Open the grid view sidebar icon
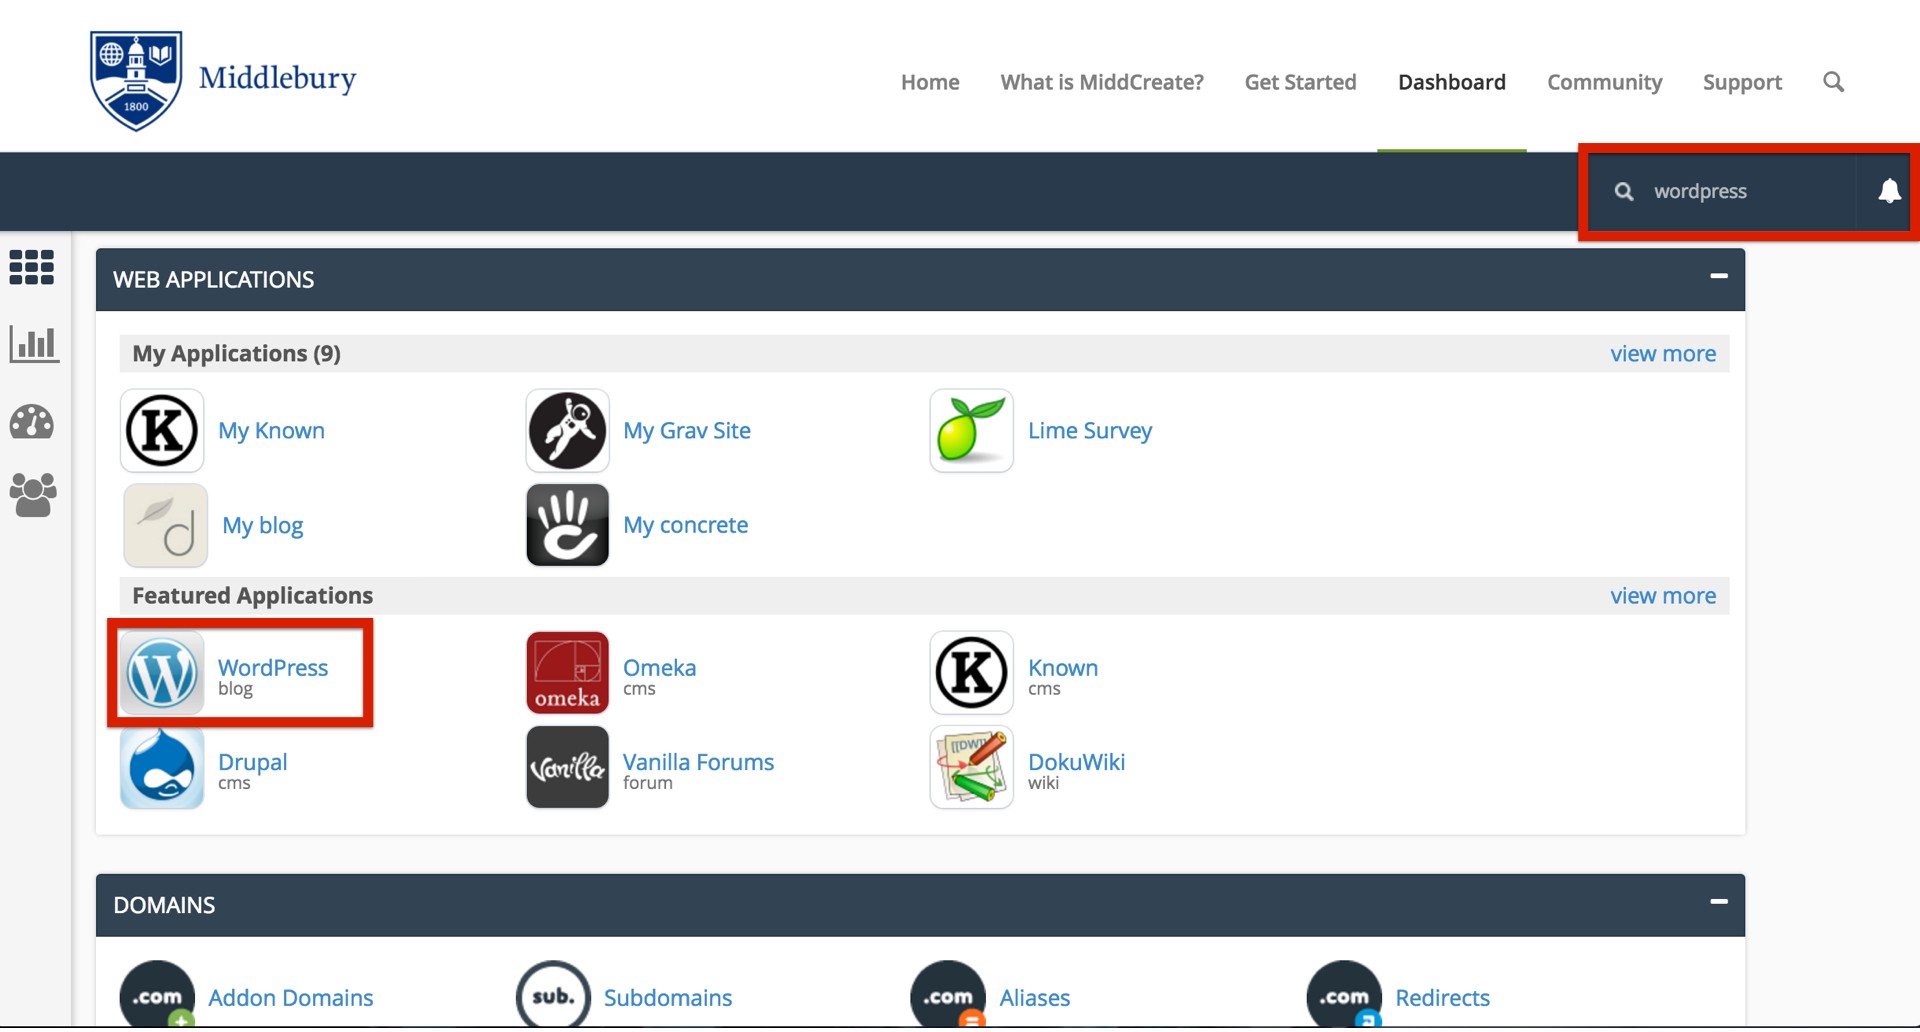 click(x=32, y=268)
